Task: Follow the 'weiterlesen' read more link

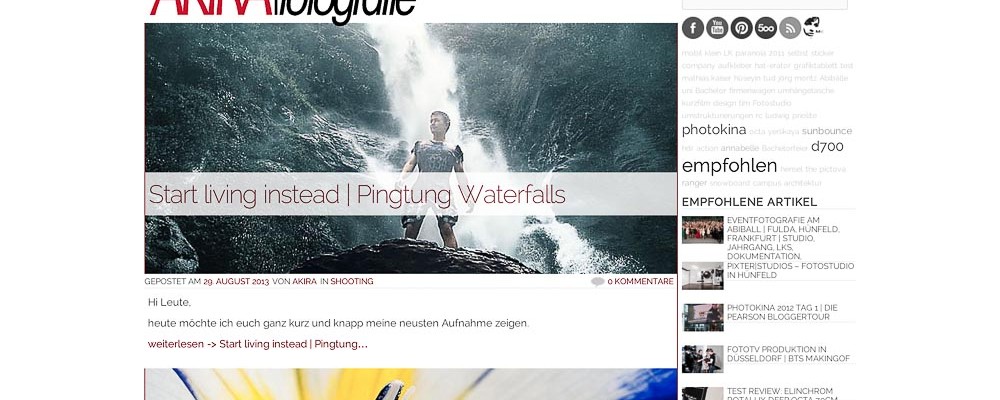Action: pos(258,344)
